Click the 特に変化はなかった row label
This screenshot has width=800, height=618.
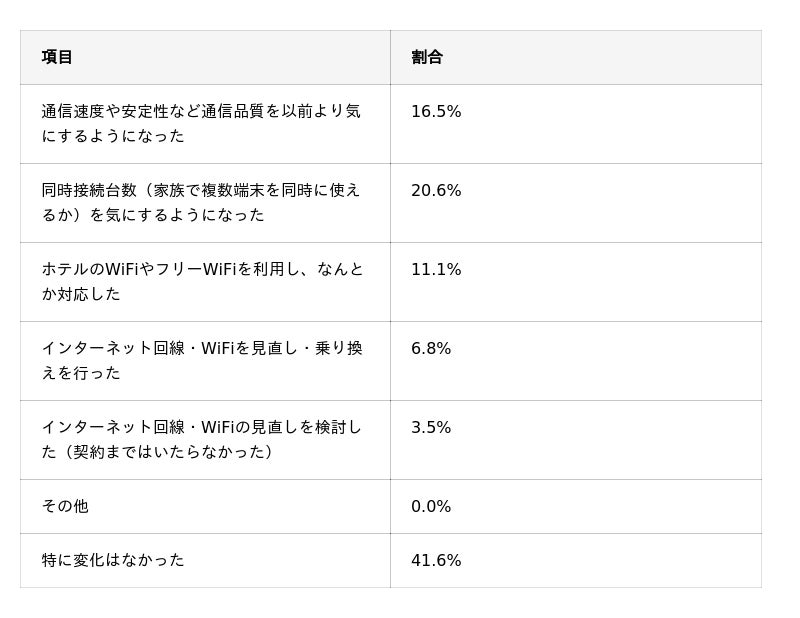pyautogui.click(x=113, y=560)
